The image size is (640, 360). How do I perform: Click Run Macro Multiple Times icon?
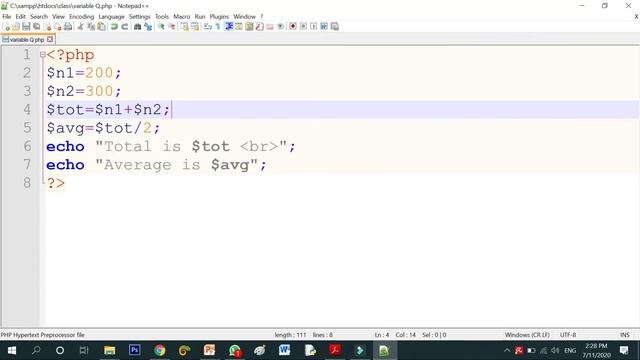(324, 27)
